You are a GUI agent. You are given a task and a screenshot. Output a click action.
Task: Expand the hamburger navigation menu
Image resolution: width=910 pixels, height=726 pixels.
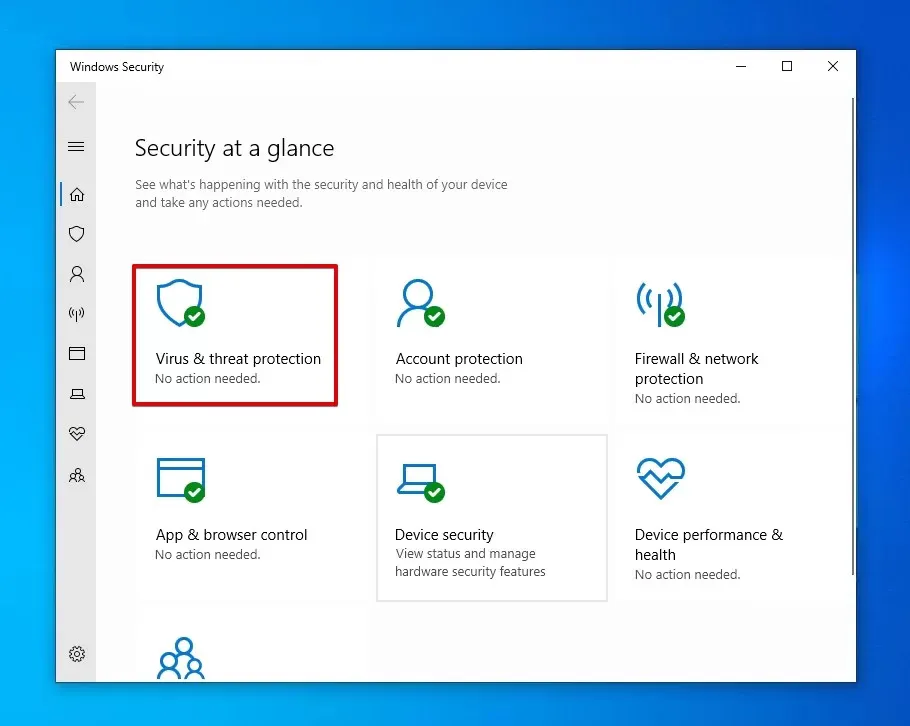[x=76, y=147]
